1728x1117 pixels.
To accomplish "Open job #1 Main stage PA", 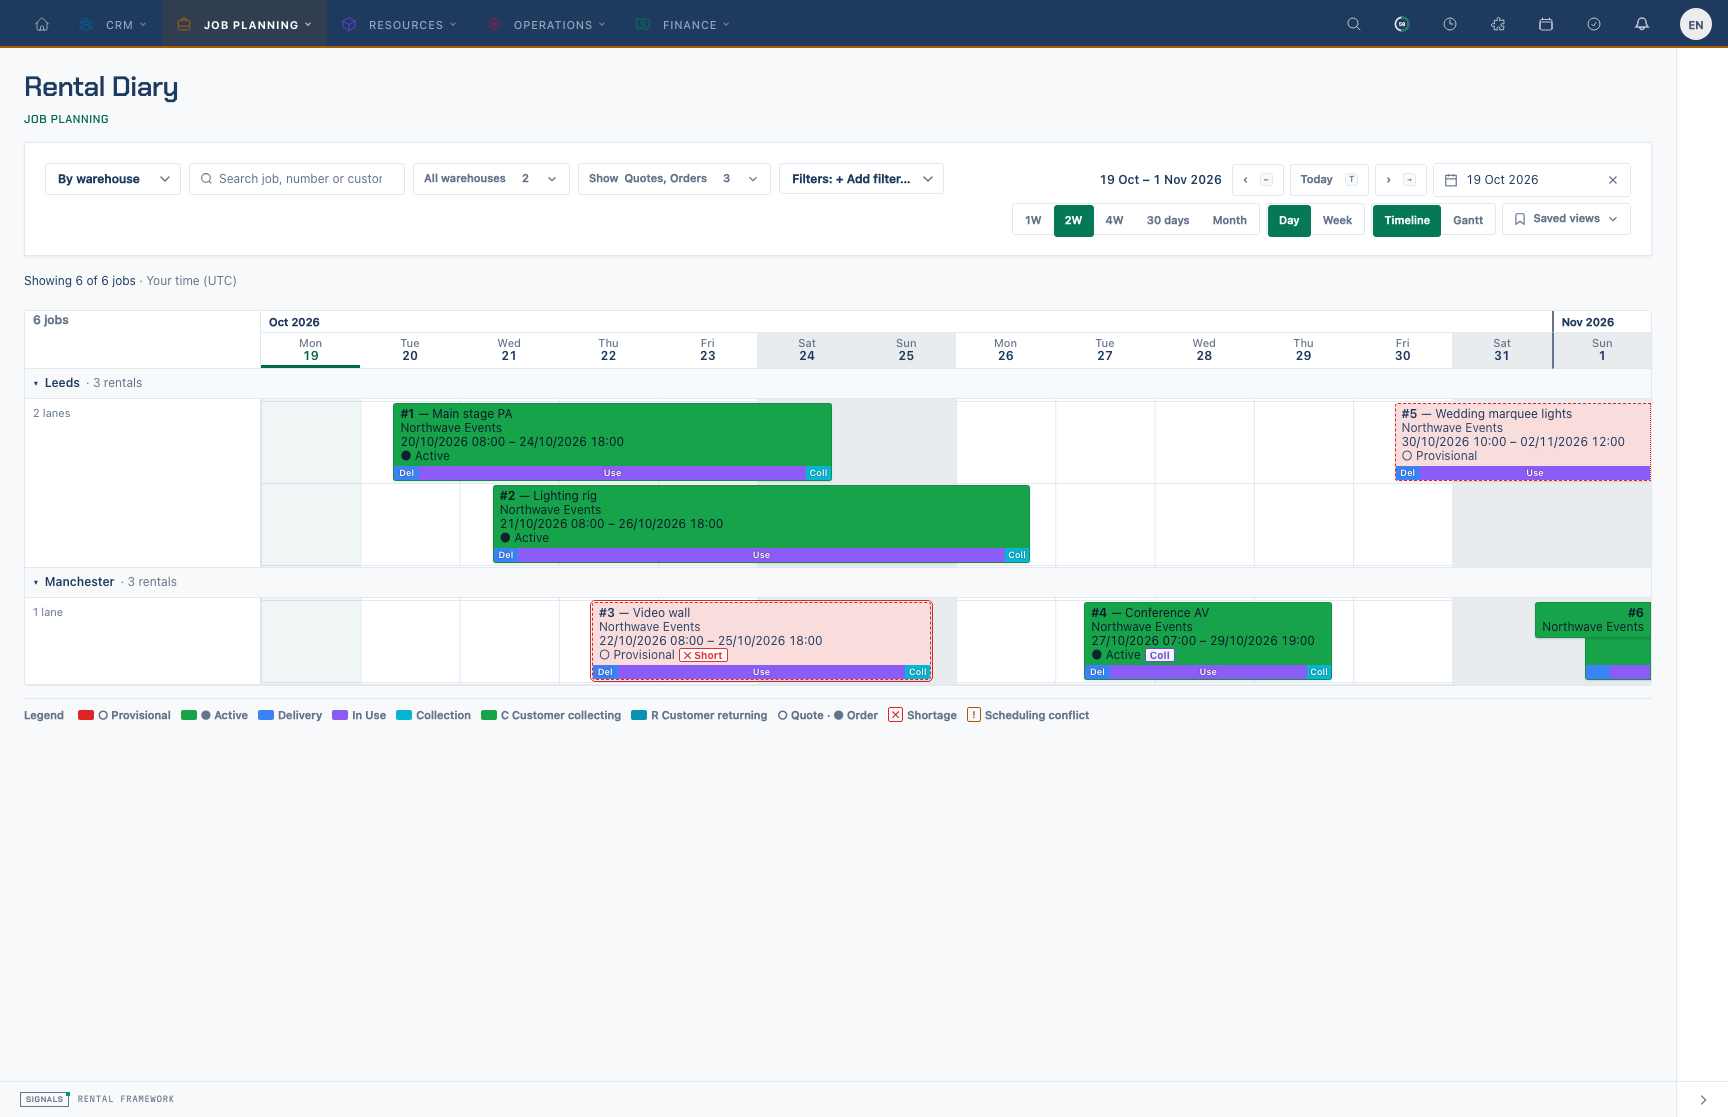I will tap(612, 442).
